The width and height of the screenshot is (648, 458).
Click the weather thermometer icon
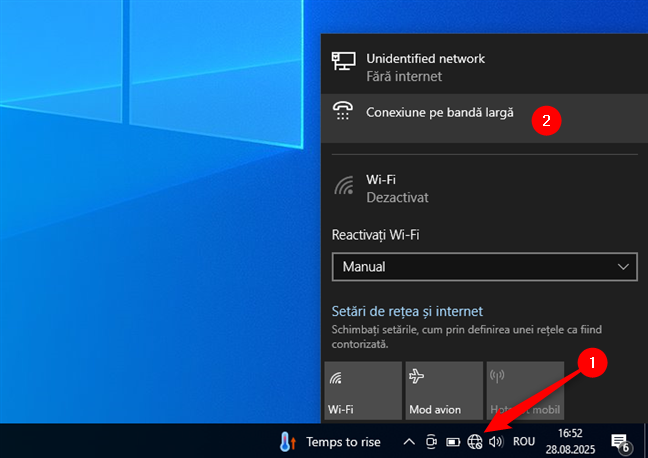(287, 441)
